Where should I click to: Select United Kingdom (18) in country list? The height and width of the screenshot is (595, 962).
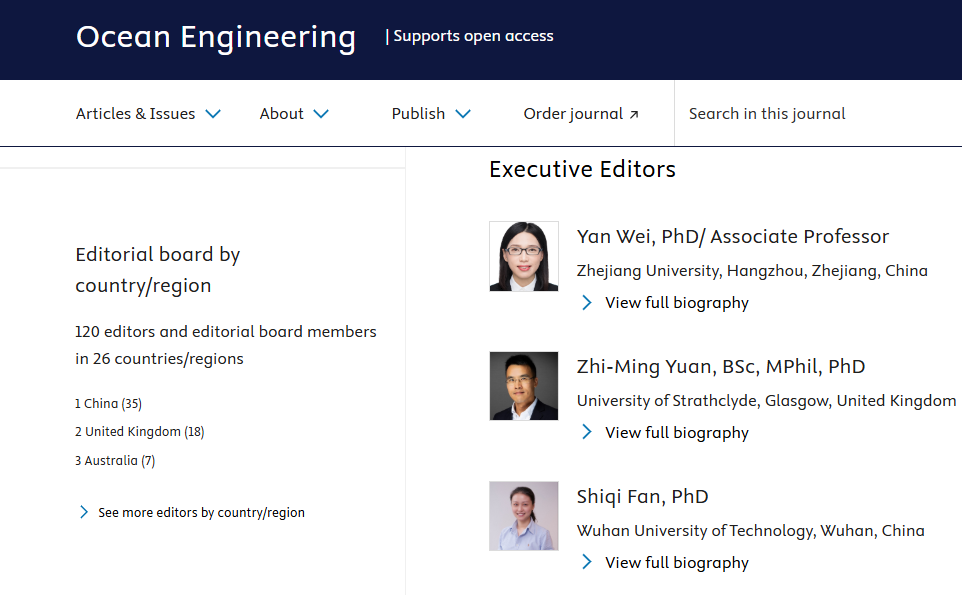point(140,432)
